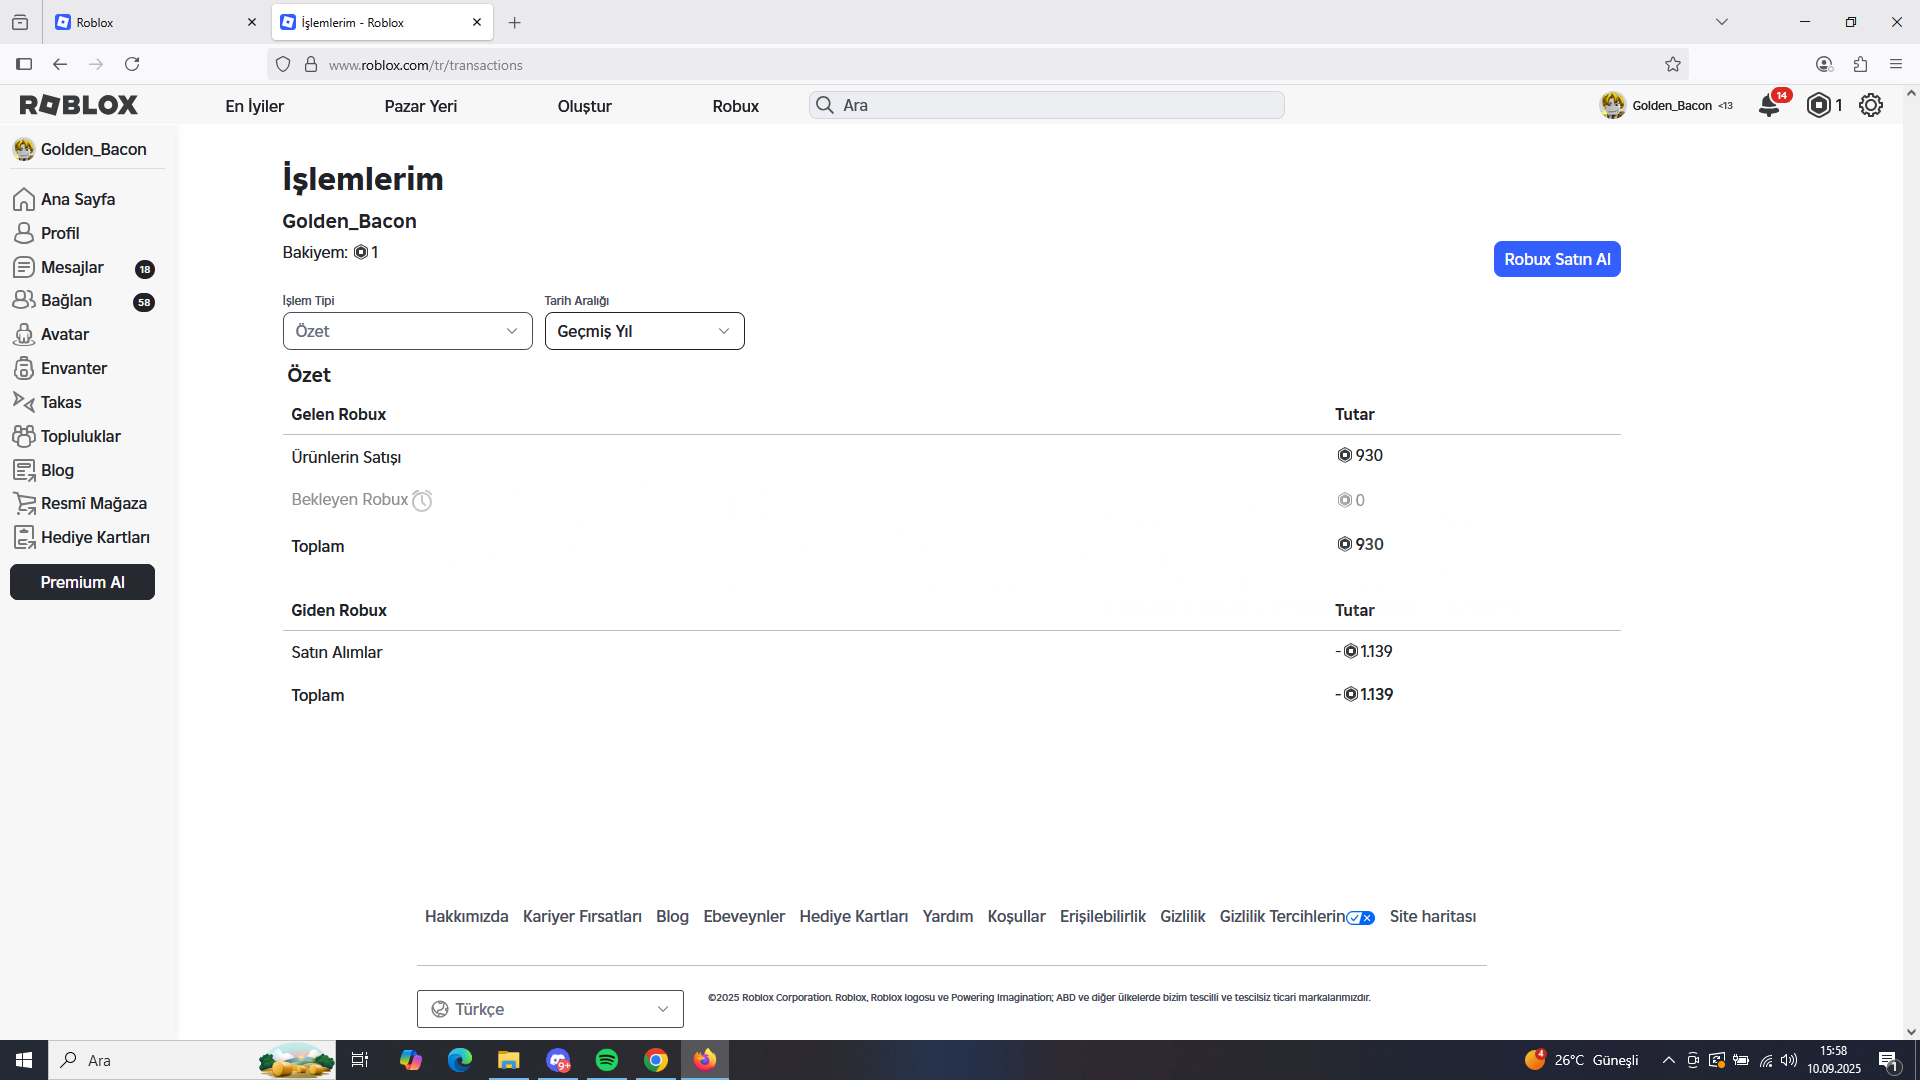Click the search magnifier icon
This screenshot has height=1080, width=1920.
(x=825, y=105)
